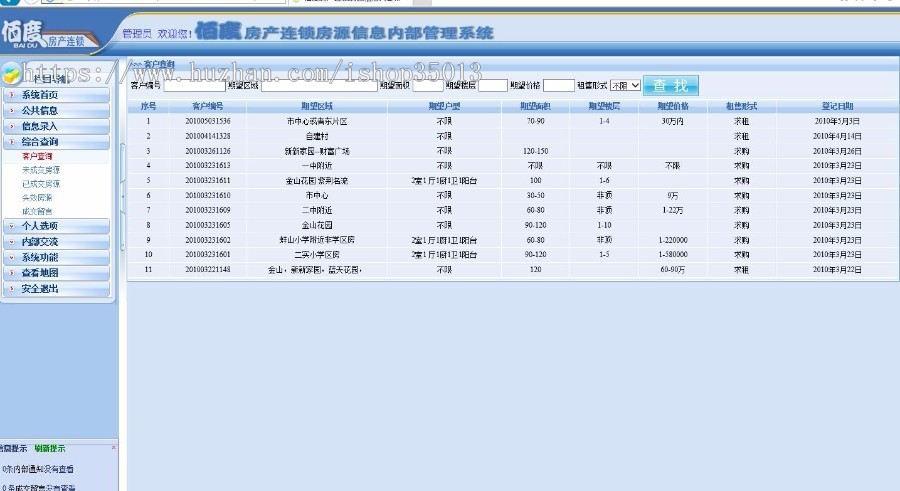Click the 自建村 region cell
Screen dimensions: 900x491
pyautogui.click(x=317, y=136)
